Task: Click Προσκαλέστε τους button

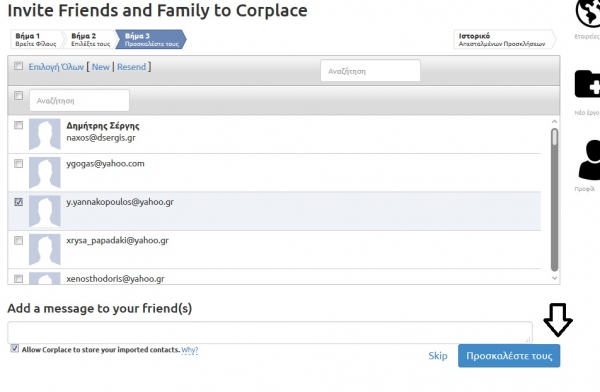Action: click(x=509, y=356)
